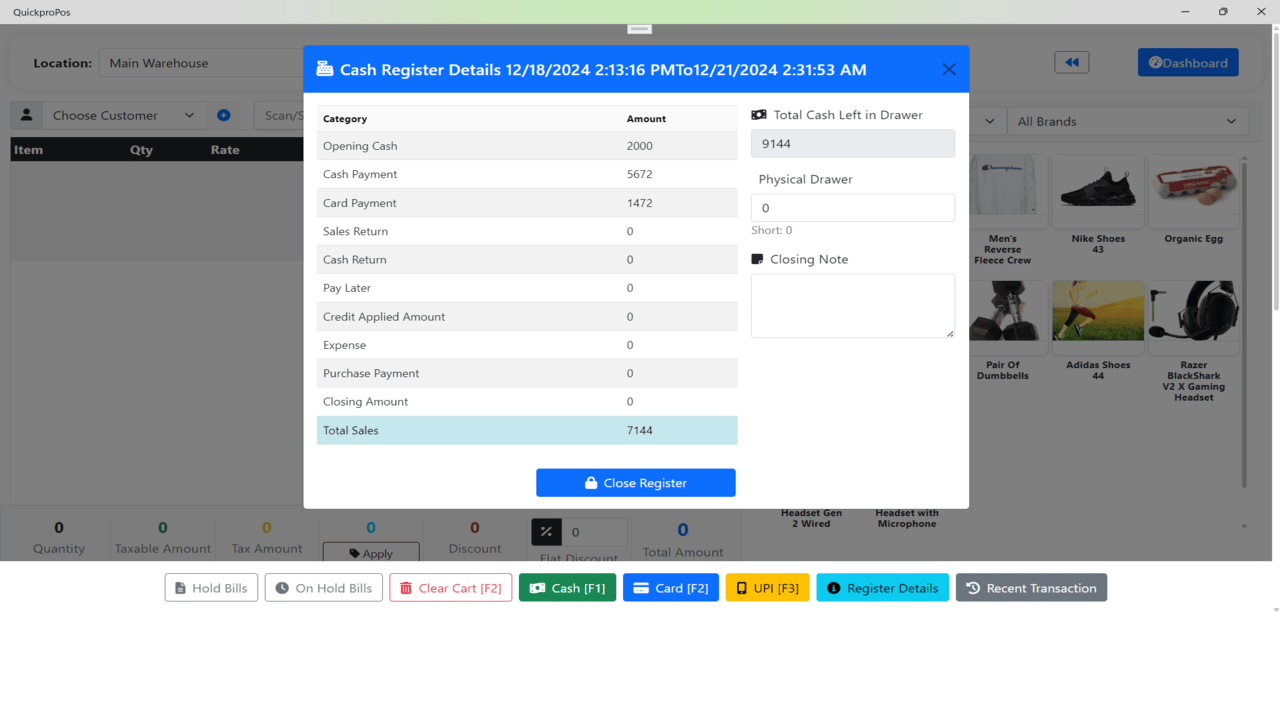
Task: Close the Cash Register Details dialog
Action: tap(948, 68)
